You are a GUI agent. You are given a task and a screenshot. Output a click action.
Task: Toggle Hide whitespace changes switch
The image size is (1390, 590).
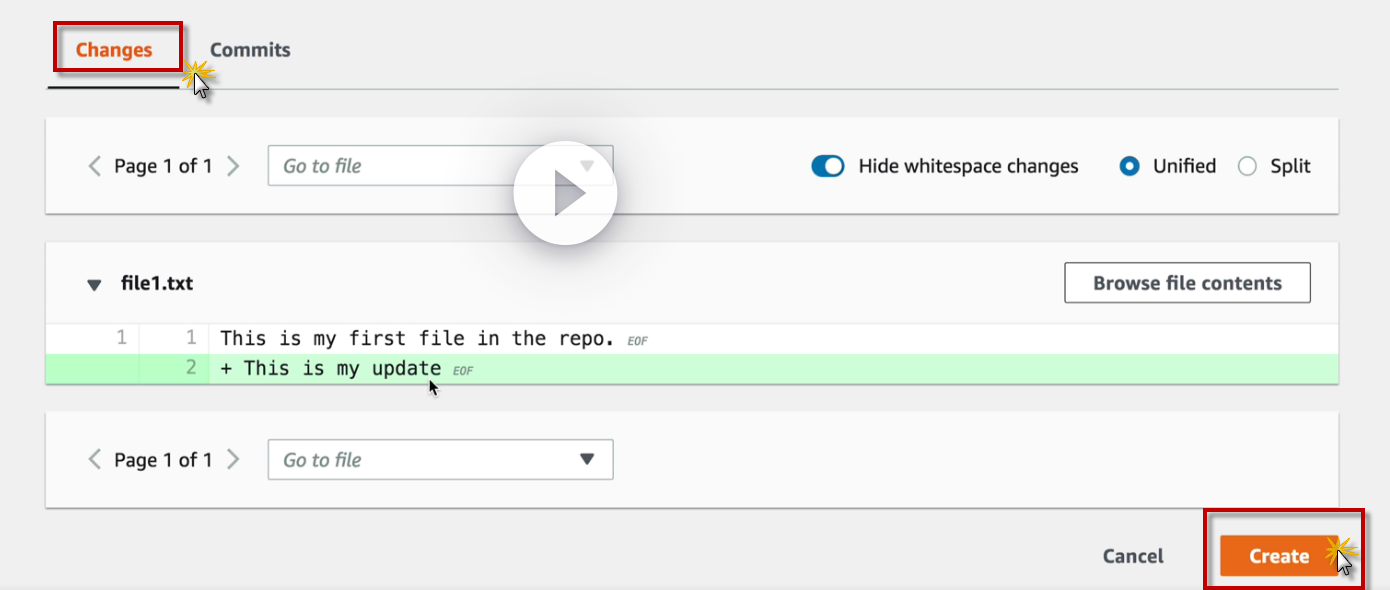[828, 166]
